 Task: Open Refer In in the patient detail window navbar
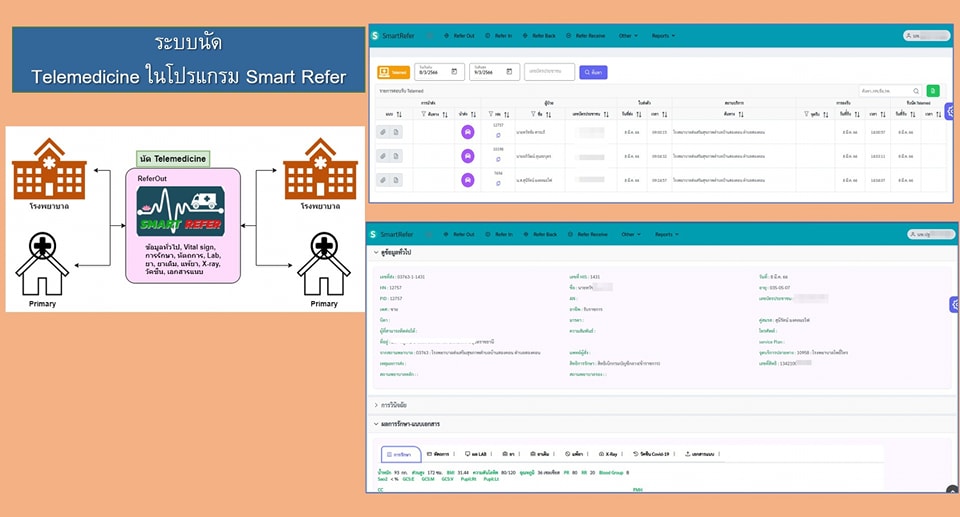coord(499,234)
